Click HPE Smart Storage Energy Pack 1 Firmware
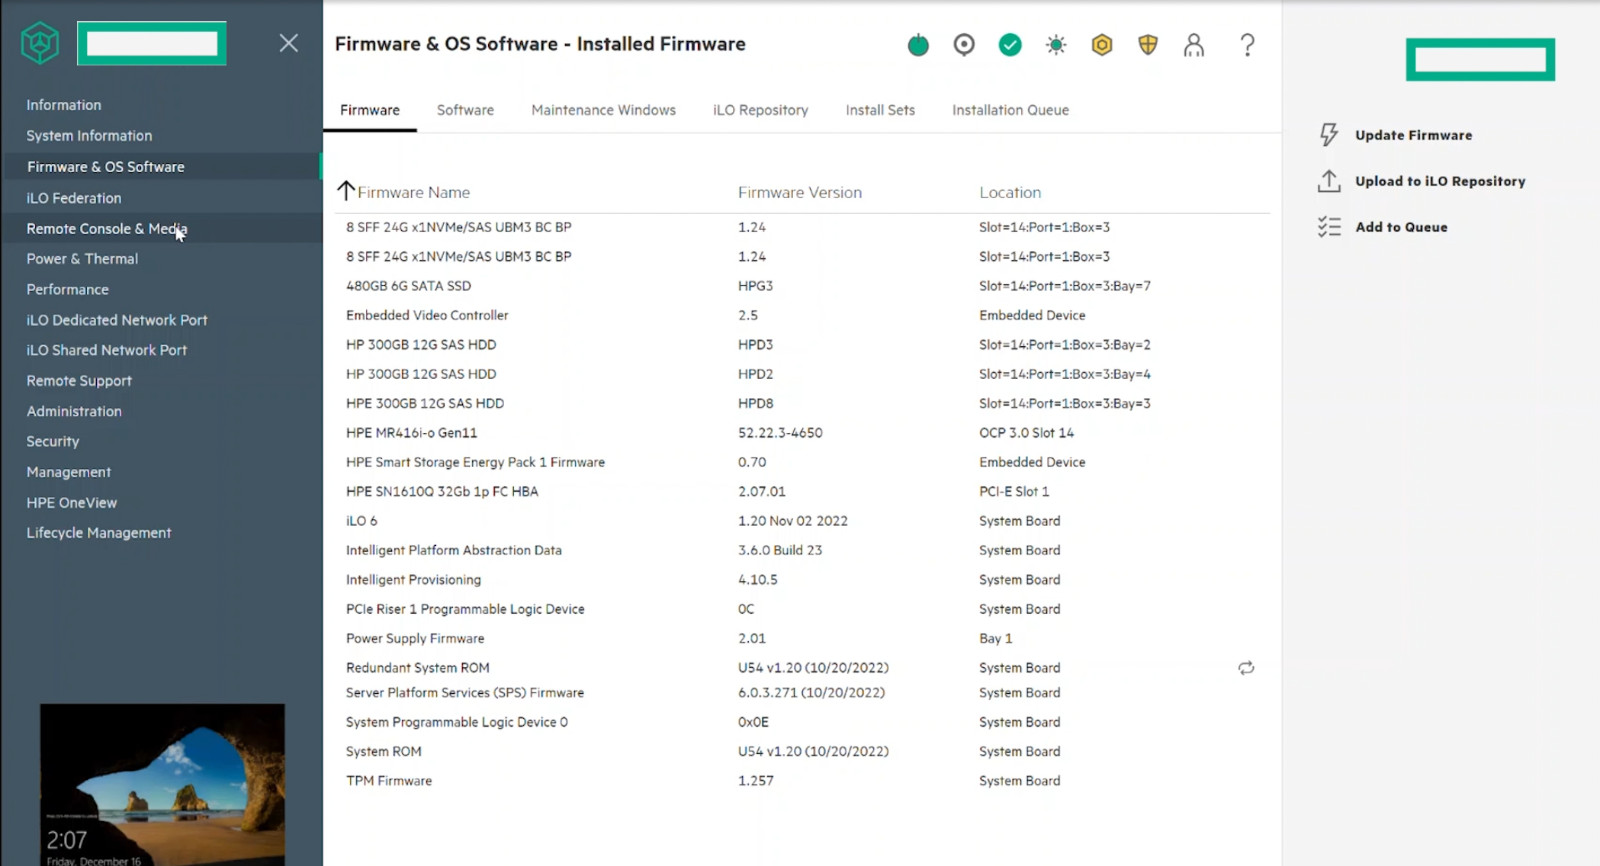Viewport: 1600px width, 866px height. pos(475,462)
